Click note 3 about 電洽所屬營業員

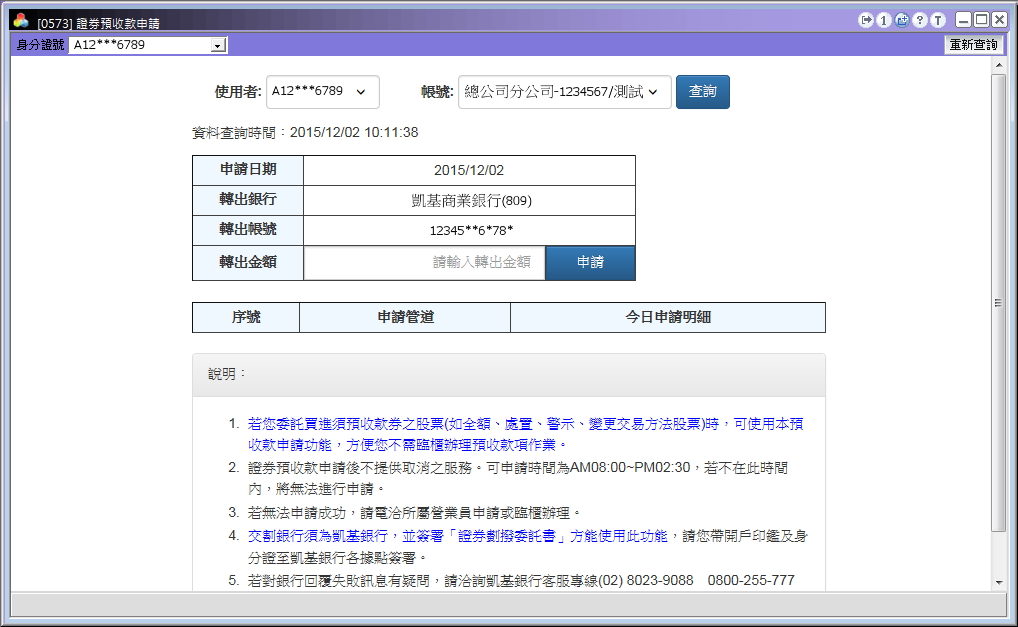tap(415, 513)
